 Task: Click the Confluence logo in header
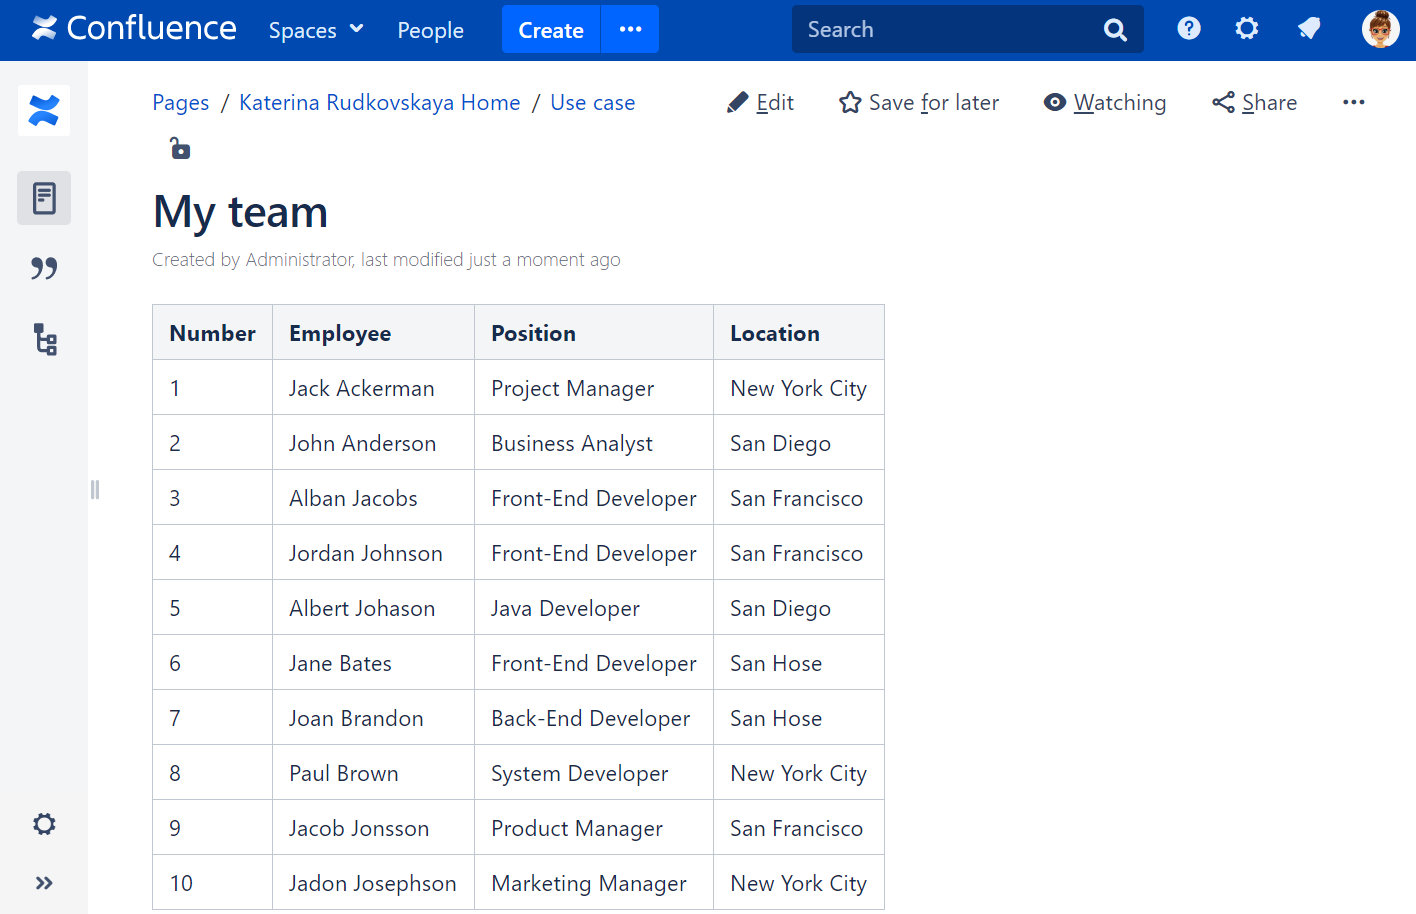click(x=134, y=29)
